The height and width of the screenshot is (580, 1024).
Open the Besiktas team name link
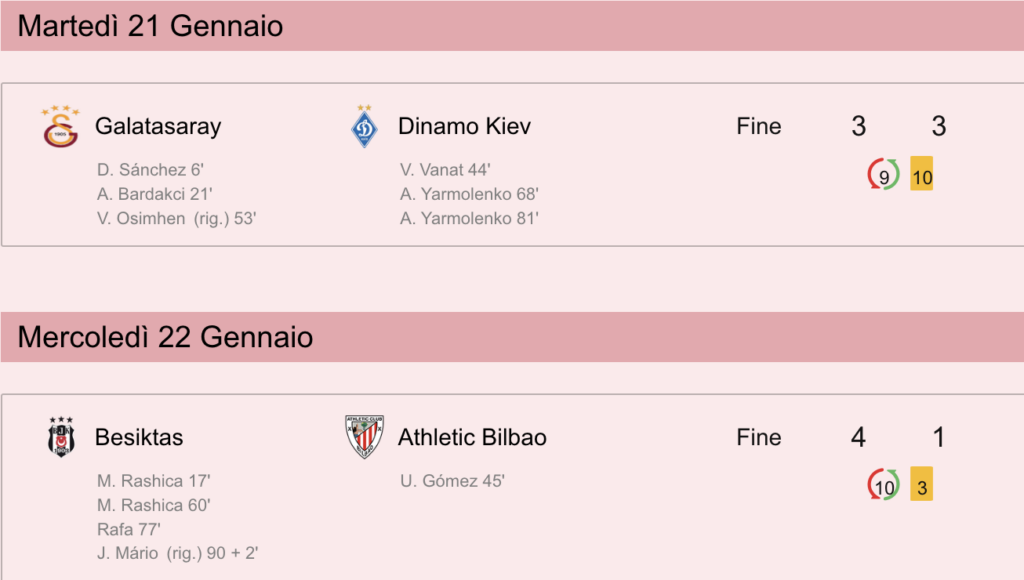pyautogui.click(x=139, y=437)
